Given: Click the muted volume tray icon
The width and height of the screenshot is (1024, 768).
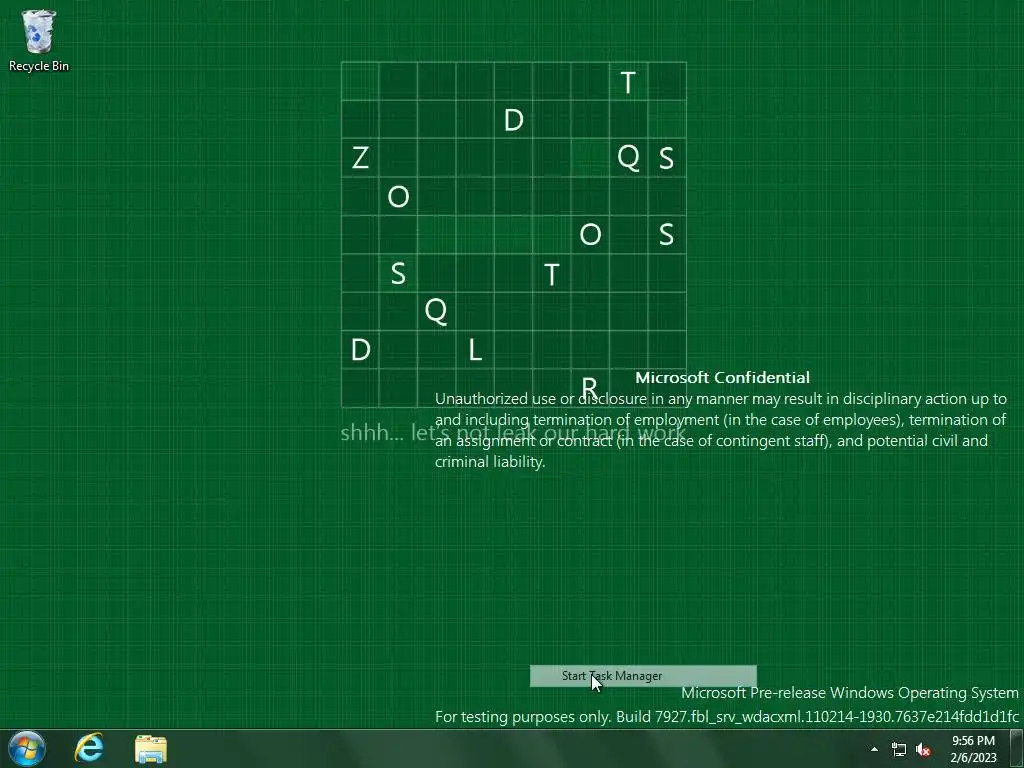Looking at the screenshot, I should [923, 750].
